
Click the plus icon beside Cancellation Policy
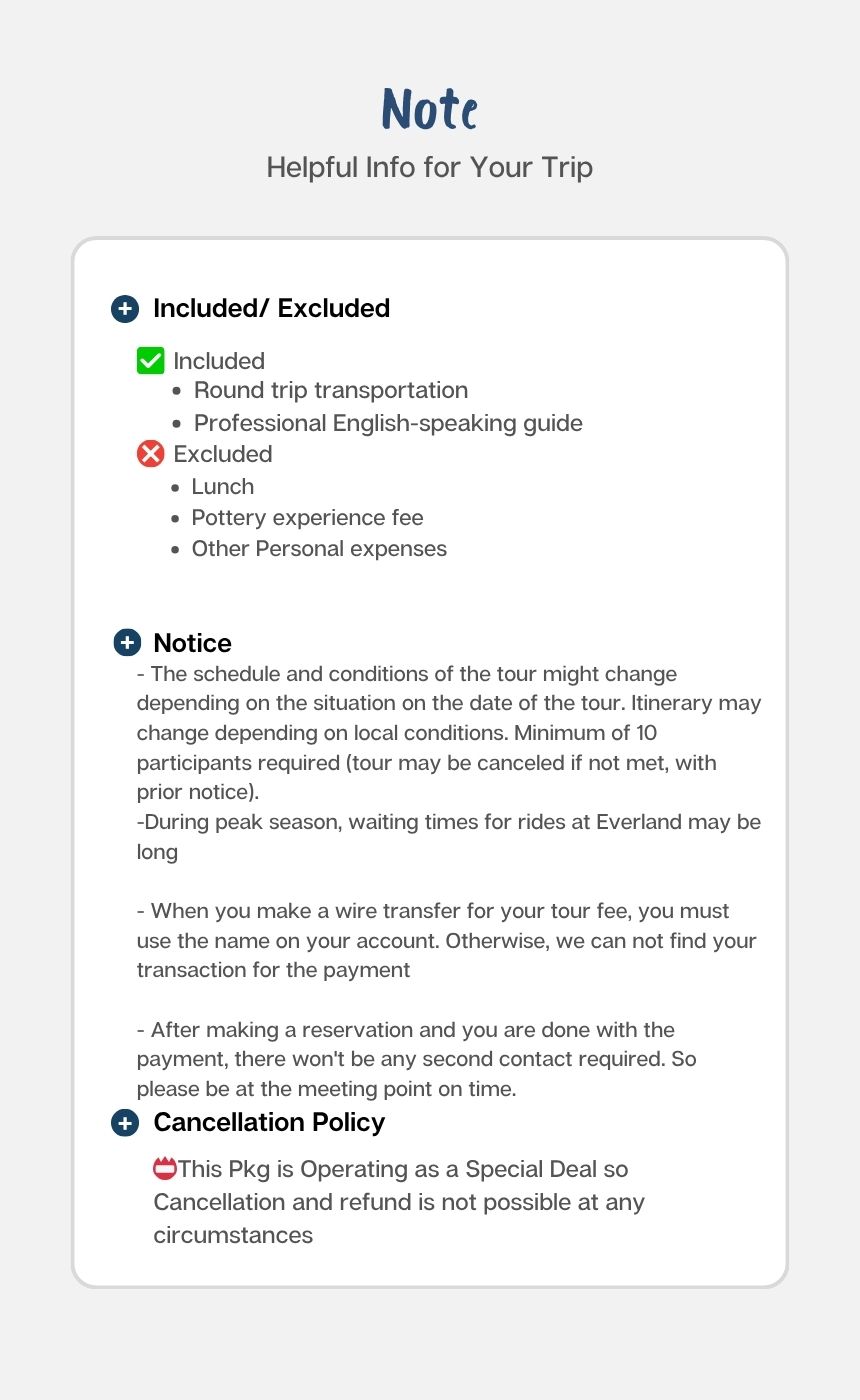click(125, 1123)
